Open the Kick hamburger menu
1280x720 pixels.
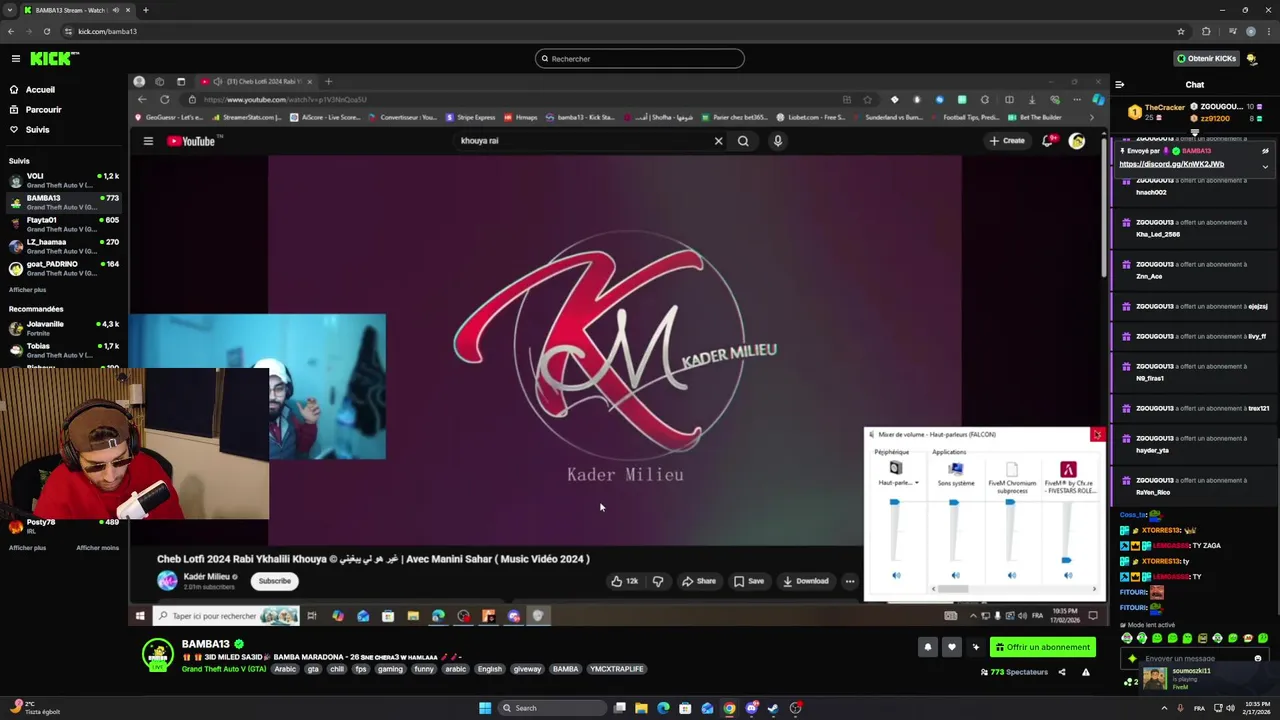pos(15,59)
